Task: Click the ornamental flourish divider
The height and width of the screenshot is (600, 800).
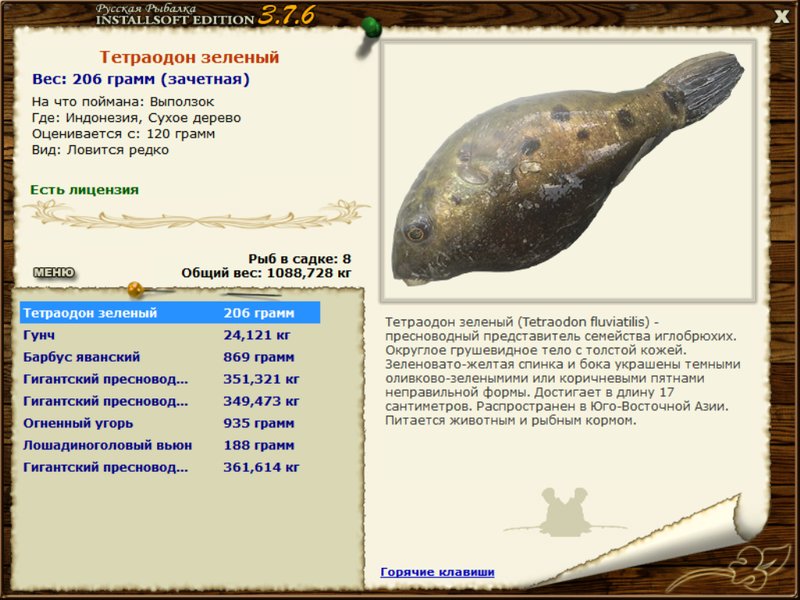Action: pos(197,215)
